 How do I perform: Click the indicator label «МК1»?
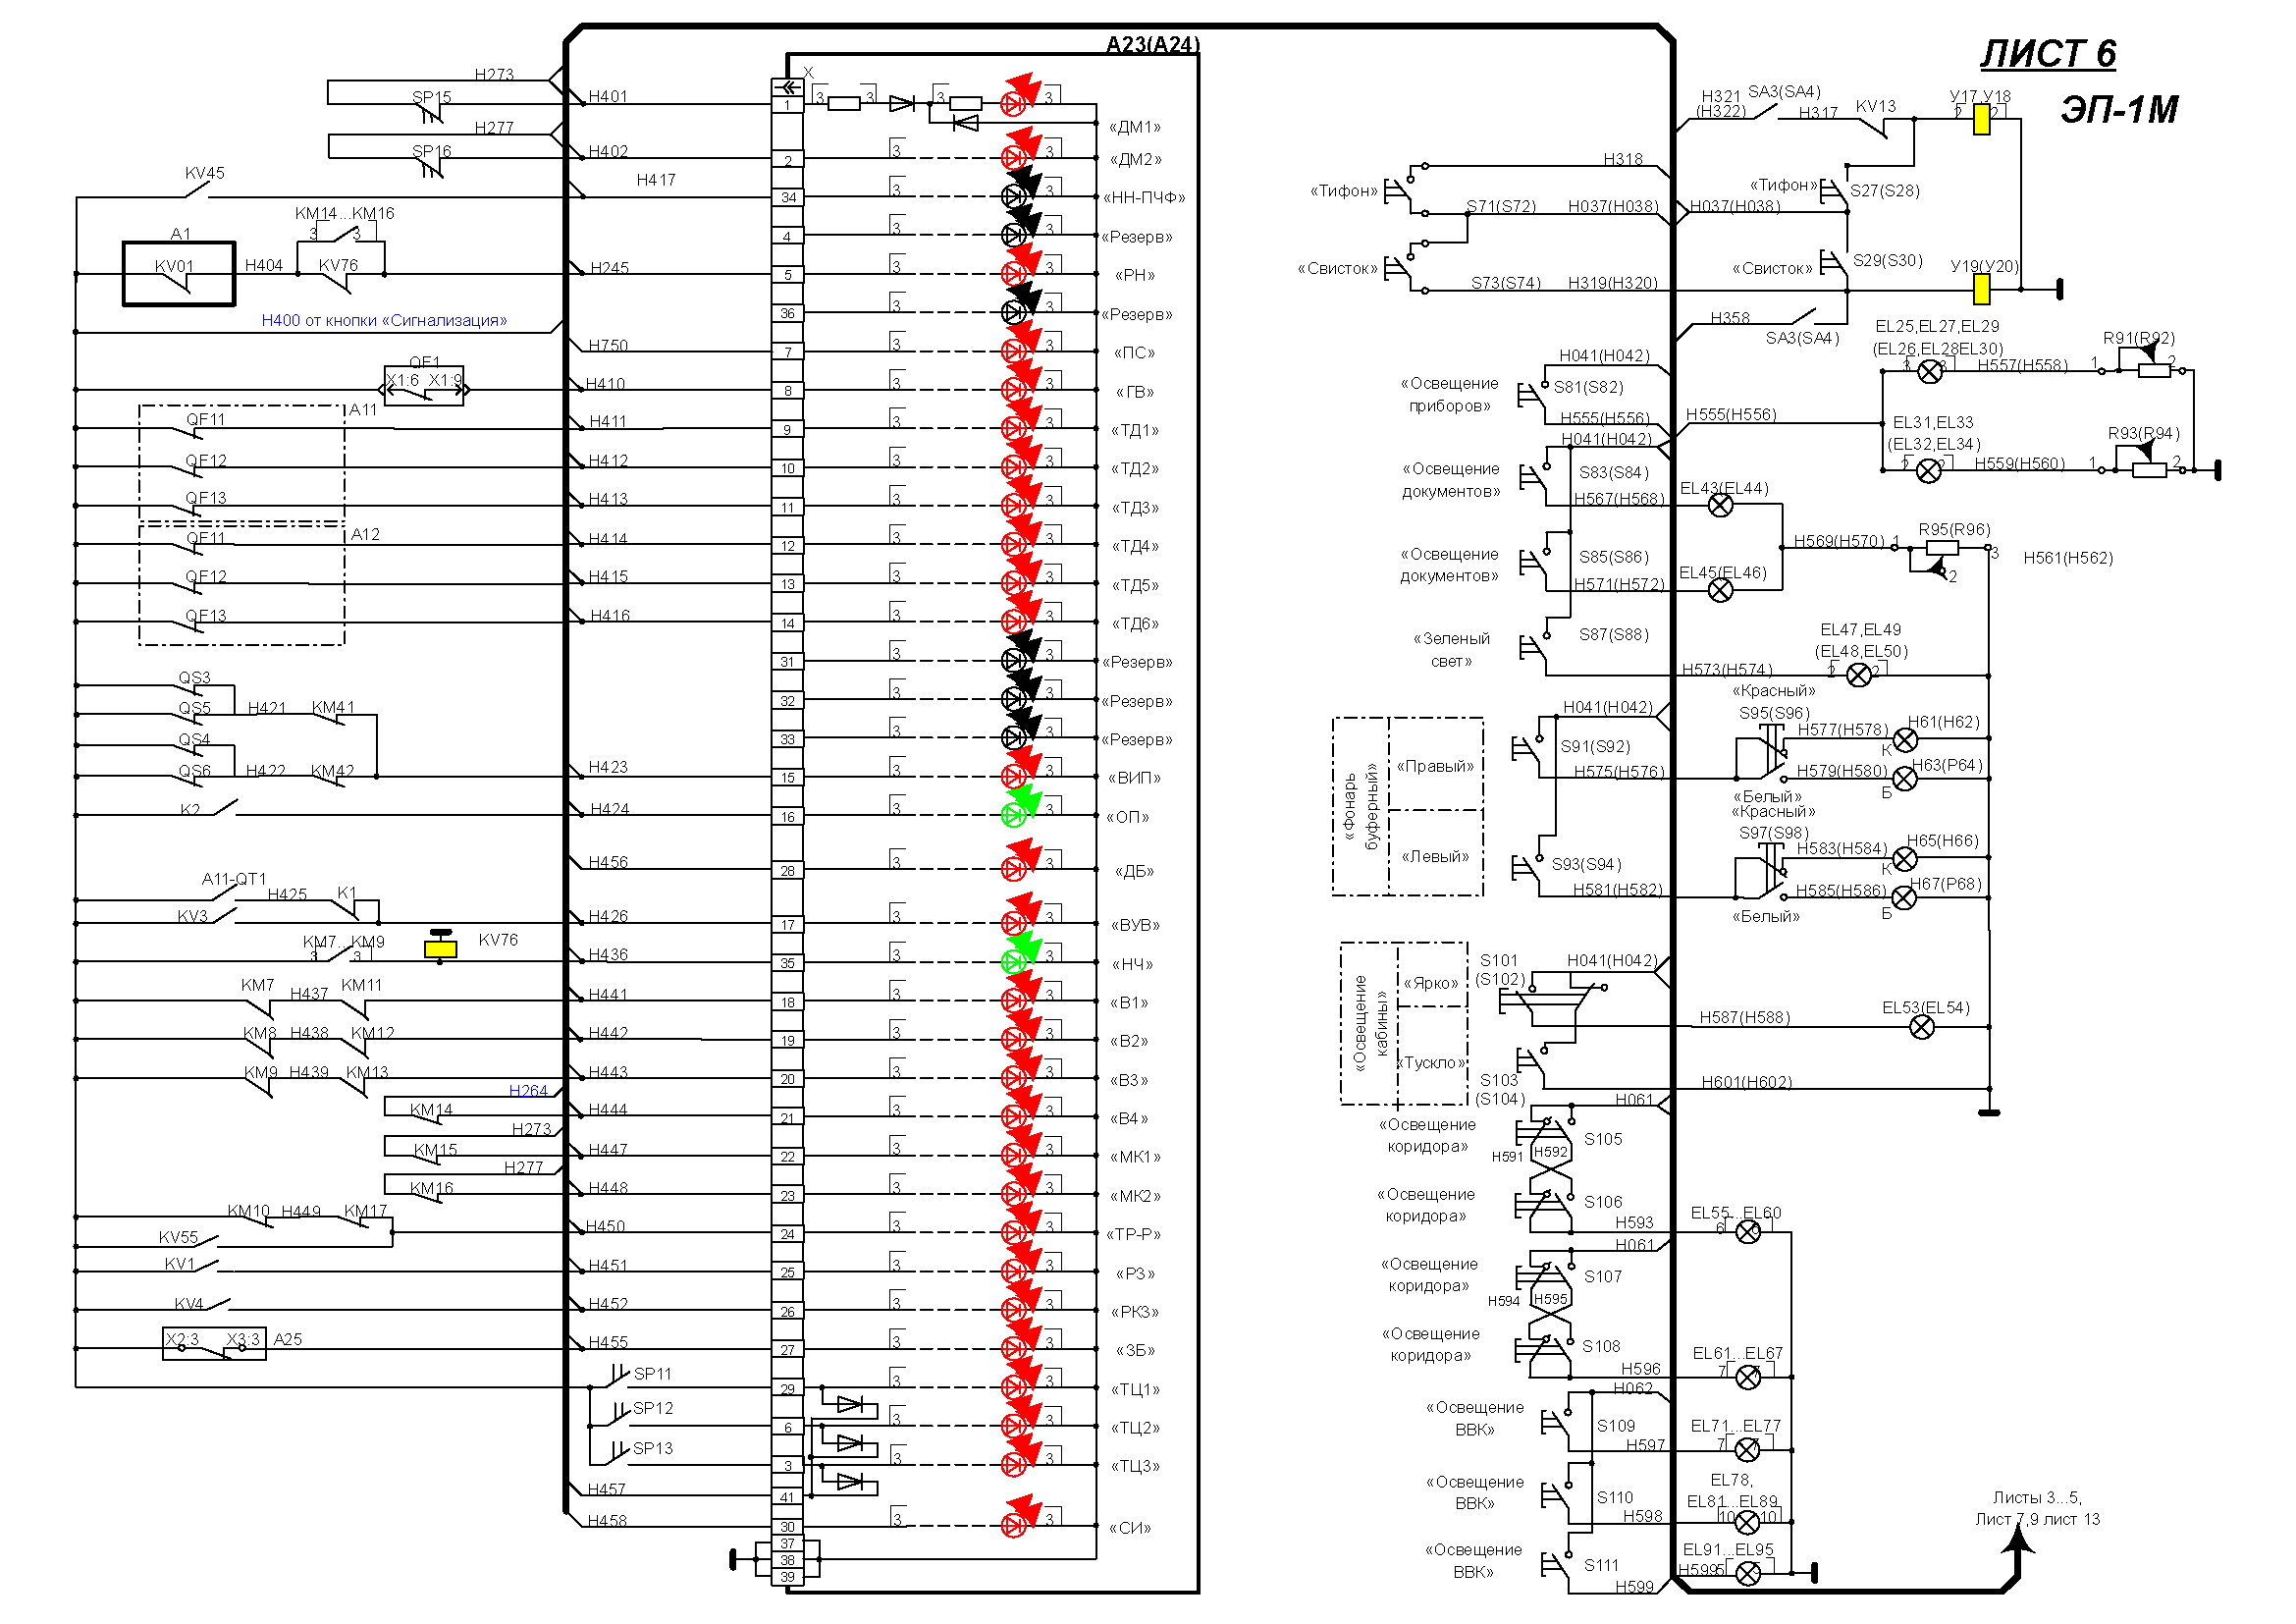click(1135, 1157)
